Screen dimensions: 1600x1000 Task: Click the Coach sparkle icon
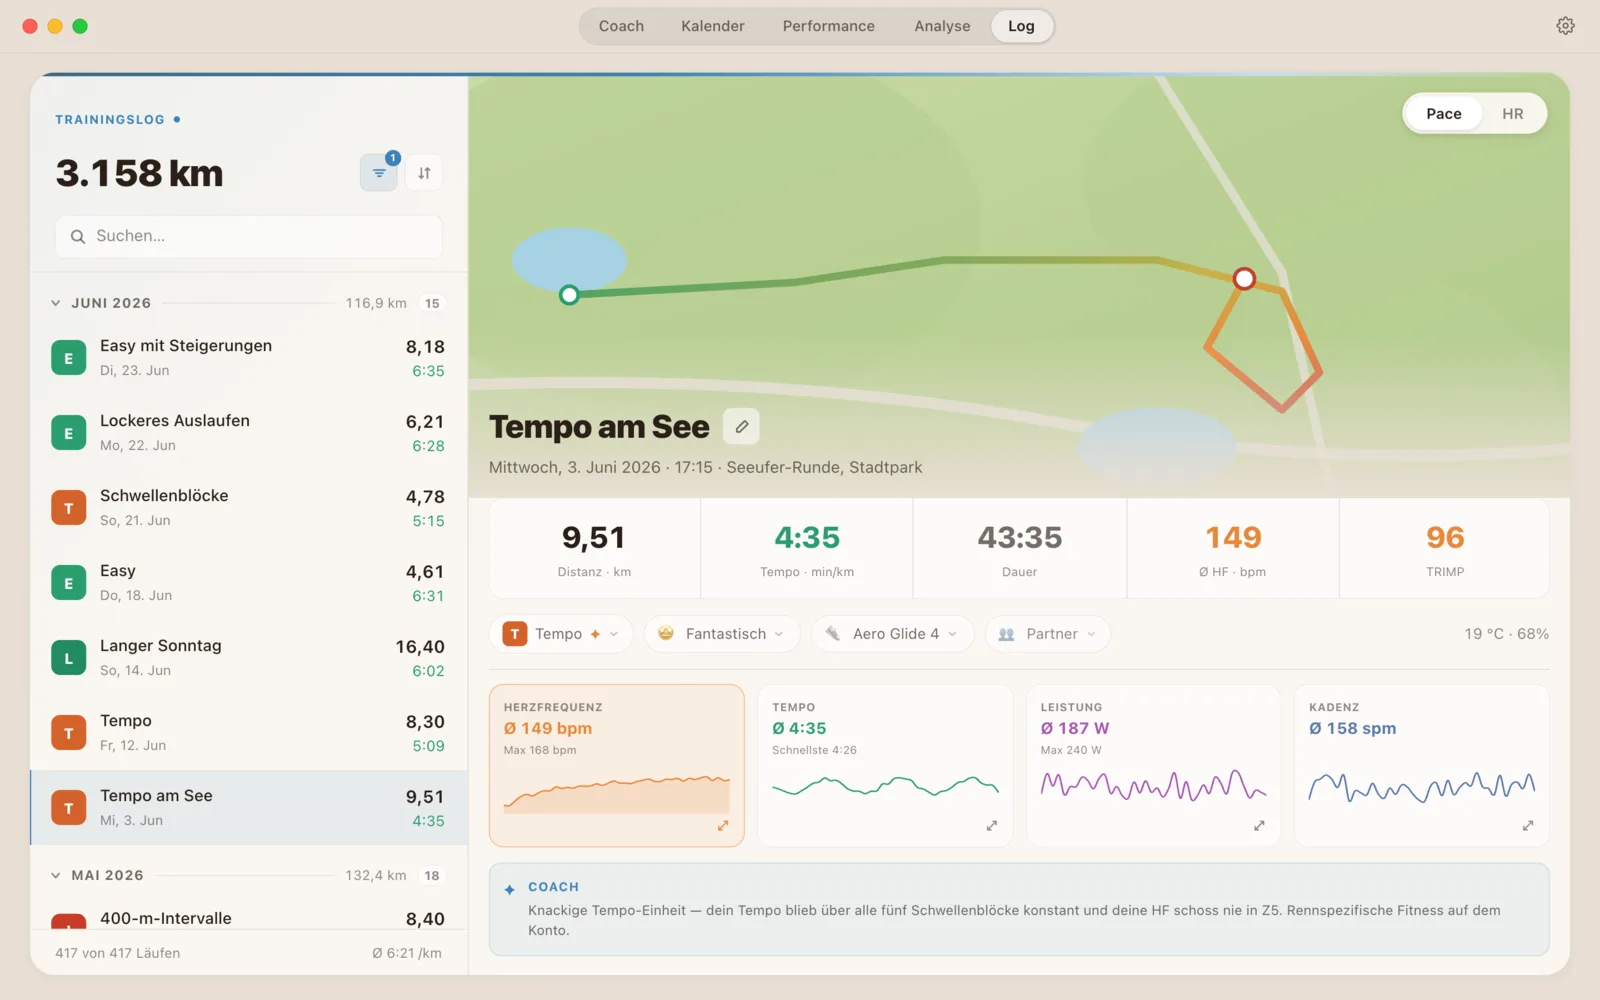[510, 889]
